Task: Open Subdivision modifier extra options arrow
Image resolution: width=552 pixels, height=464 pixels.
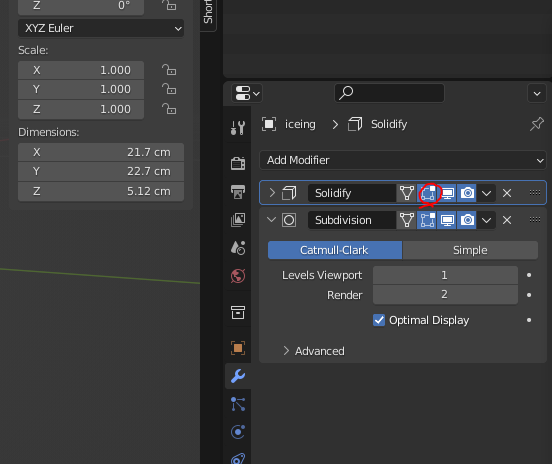Action: [x=487, y=220]
